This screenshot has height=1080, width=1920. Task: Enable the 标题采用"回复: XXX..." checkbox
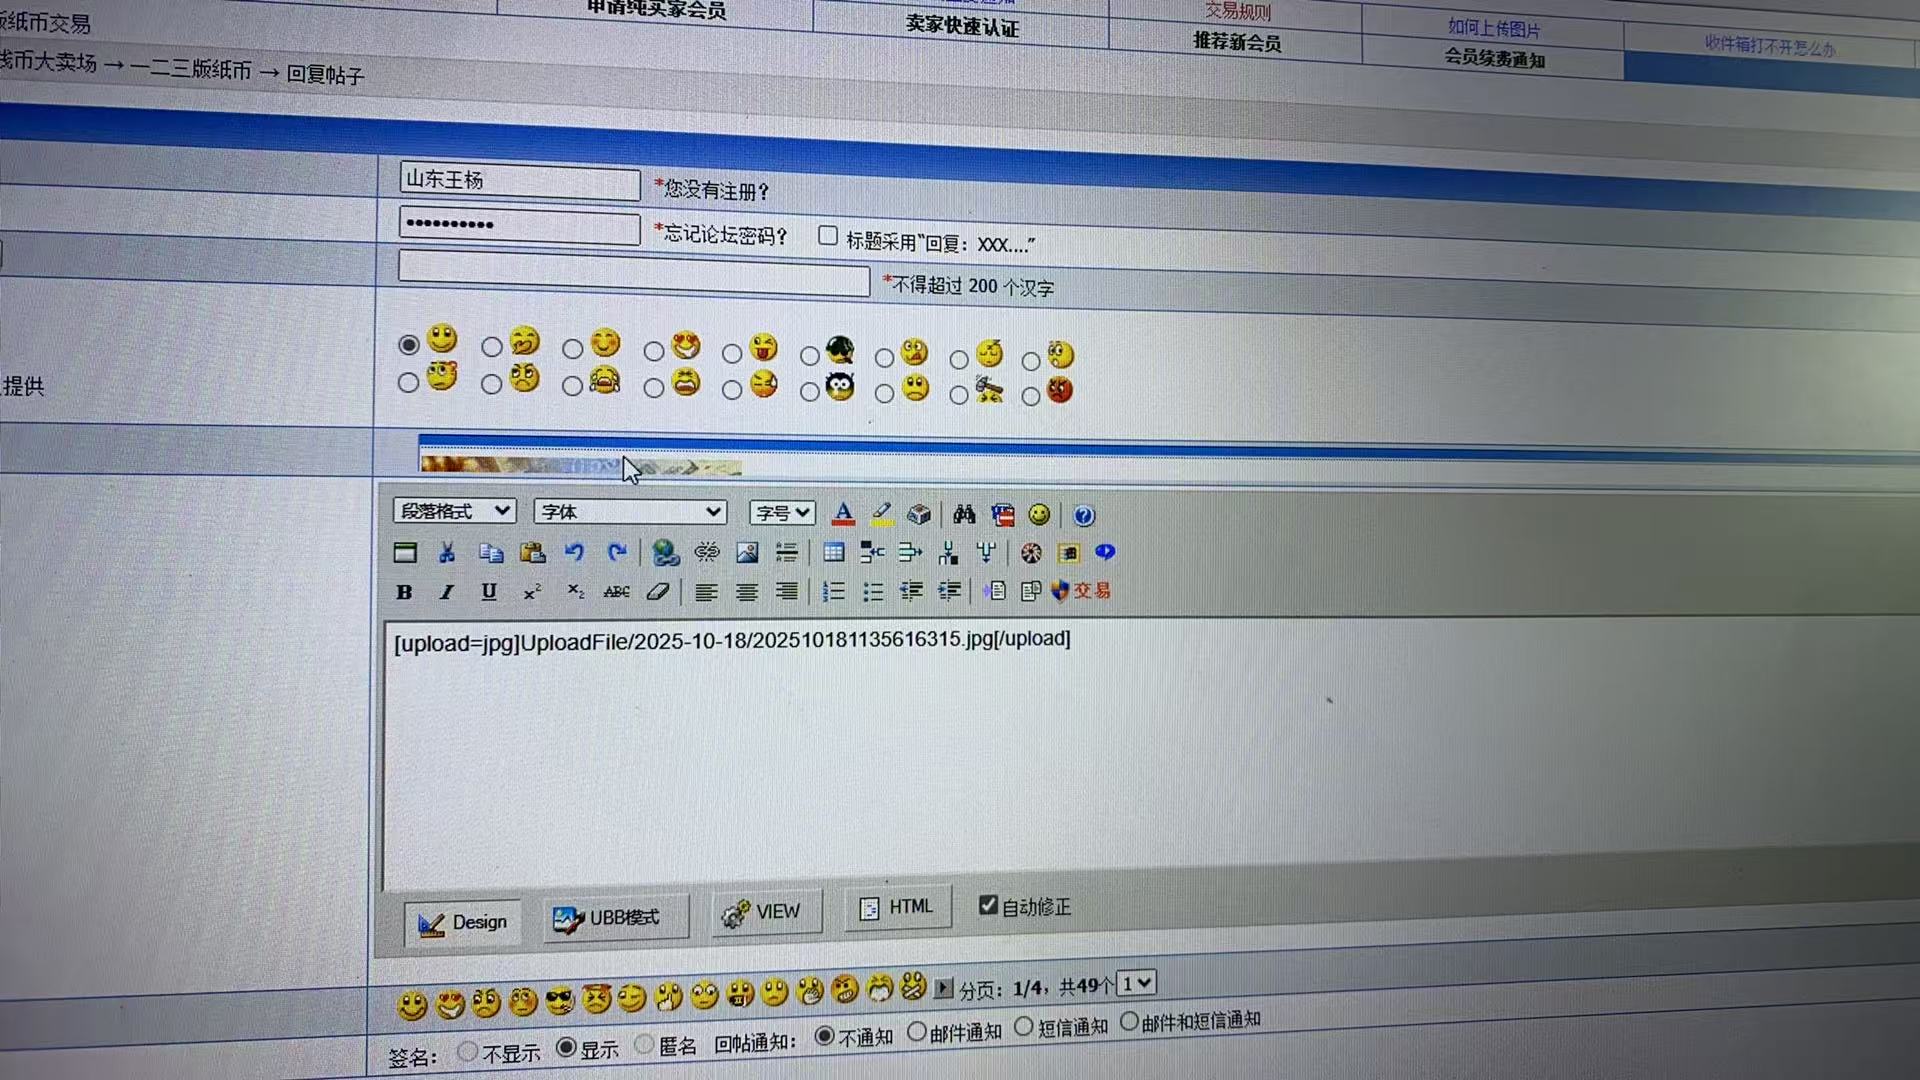click(828, 236)
